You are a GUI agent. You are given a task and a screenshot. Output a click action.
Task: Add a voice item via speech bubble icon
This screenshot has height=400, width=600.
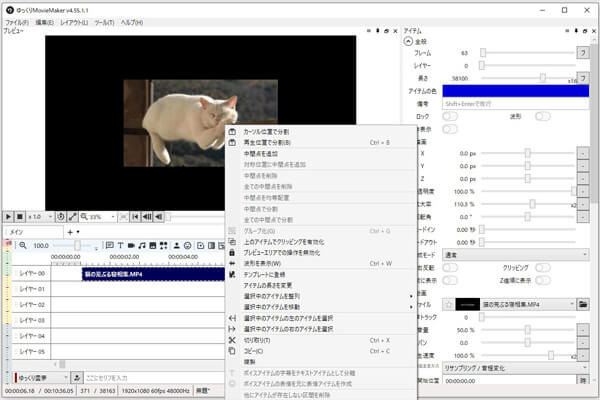pos(109,245)
